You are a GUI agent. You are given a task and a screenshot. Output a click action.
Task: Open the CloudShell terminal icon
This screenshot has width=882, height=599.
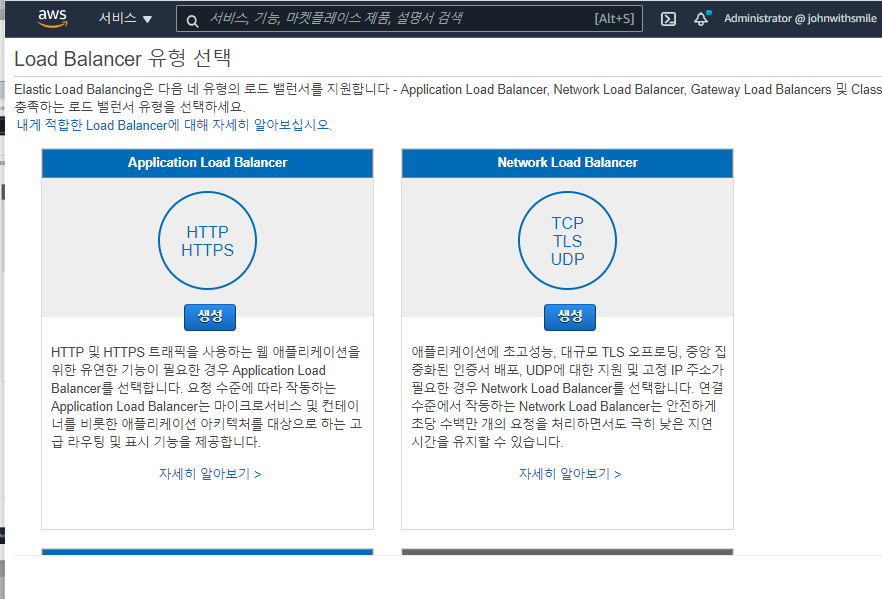(x=668, y=19)
